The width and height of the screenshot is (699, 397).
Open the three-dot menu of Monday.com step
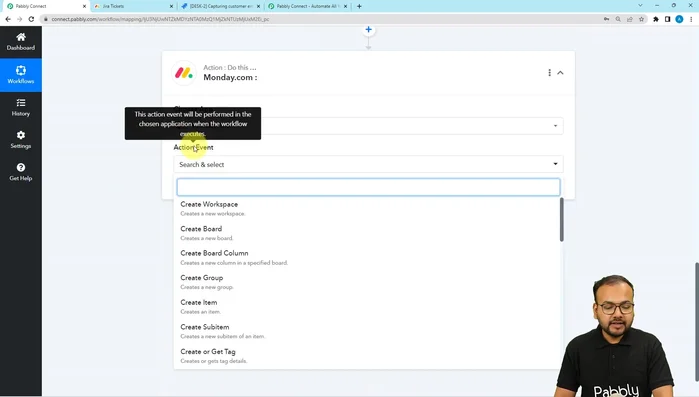549,73
